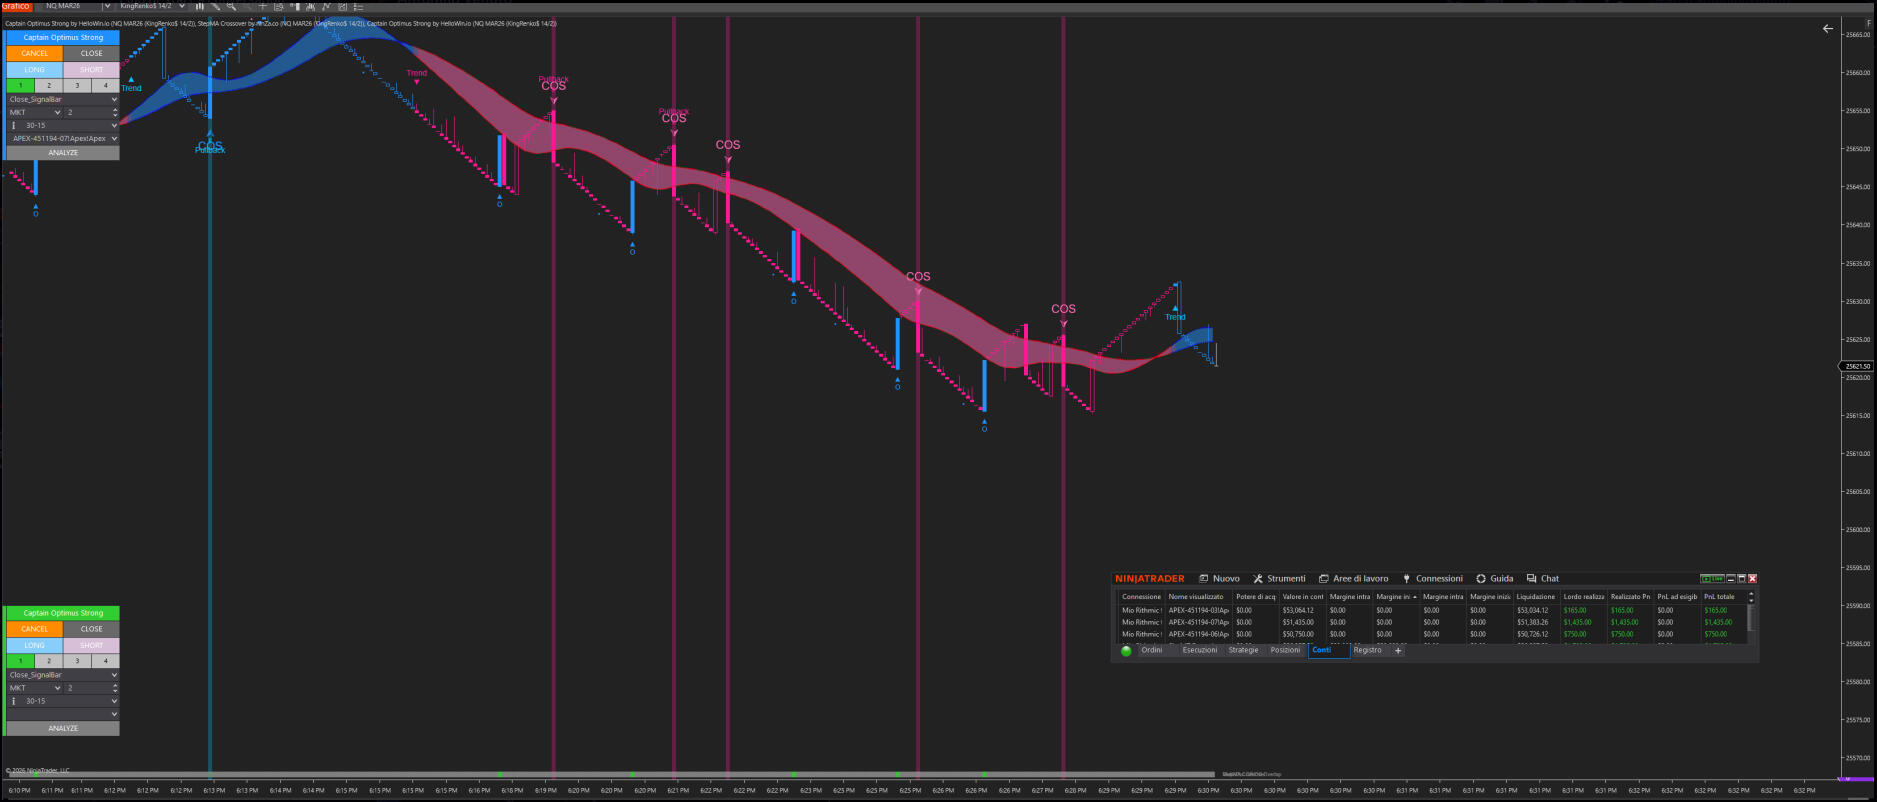The image size is (1877, 802).
Task: Open the Ordini tab
Action: [1152, 650]
